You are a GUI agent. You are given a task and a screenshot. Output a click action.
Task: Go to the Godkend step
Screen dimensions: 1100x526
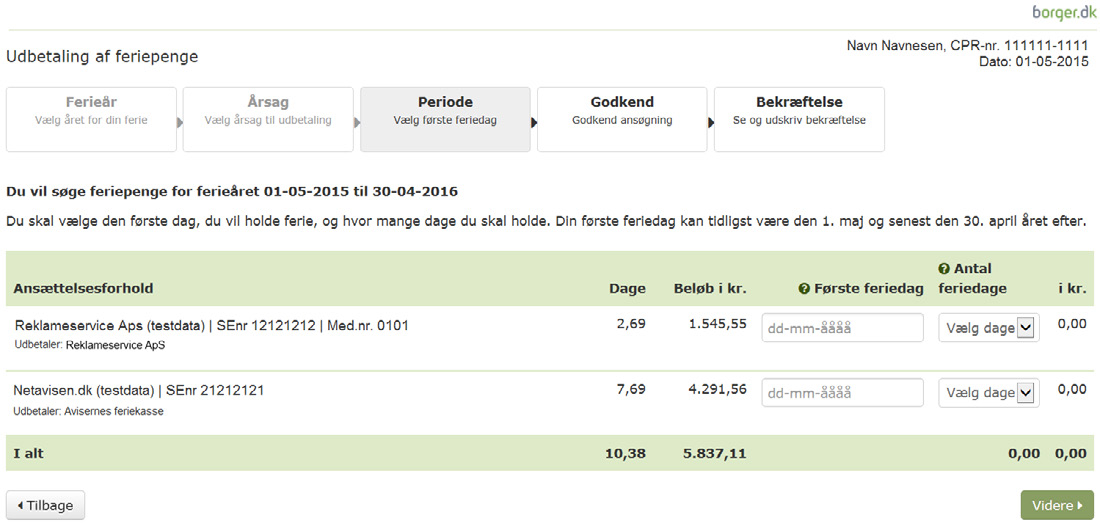pos(622,119)
